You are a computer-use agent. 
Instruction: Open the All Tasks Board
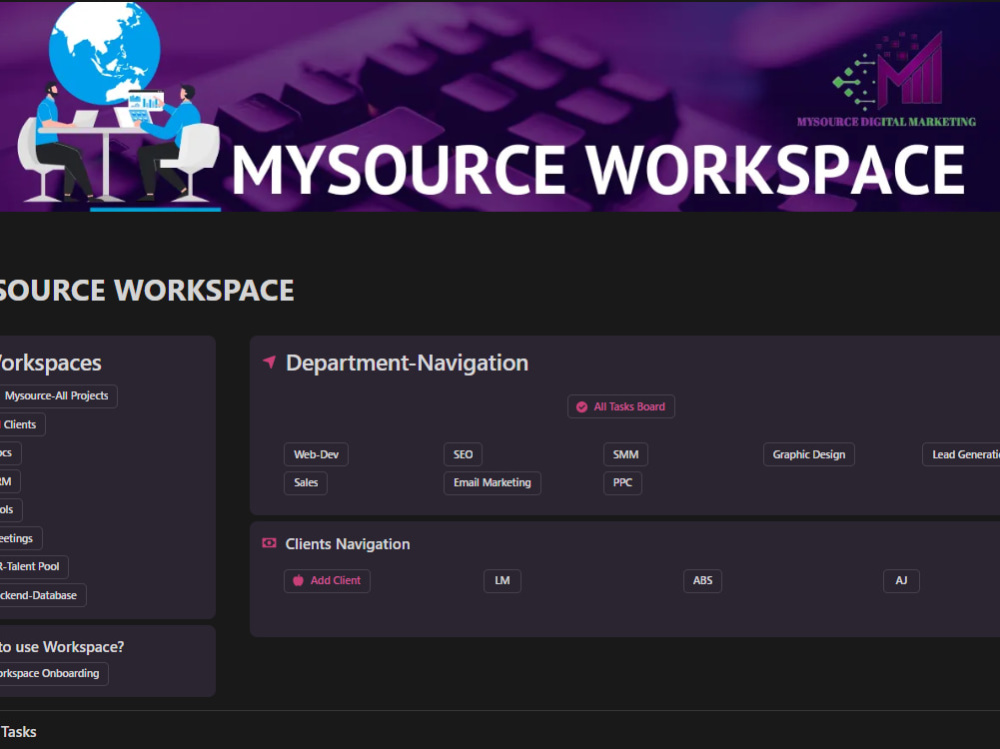coord(621,407)
